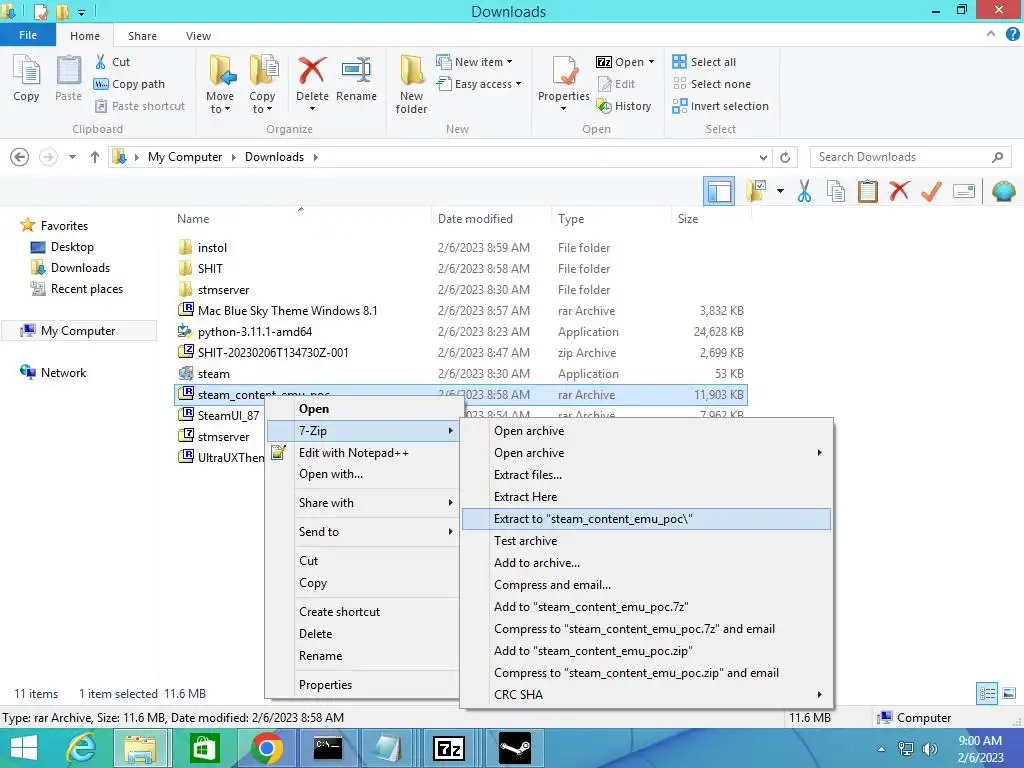1024x768 pixels.
Task: Click Invert selection in the ribbon
Action: [x=720, y=106]
